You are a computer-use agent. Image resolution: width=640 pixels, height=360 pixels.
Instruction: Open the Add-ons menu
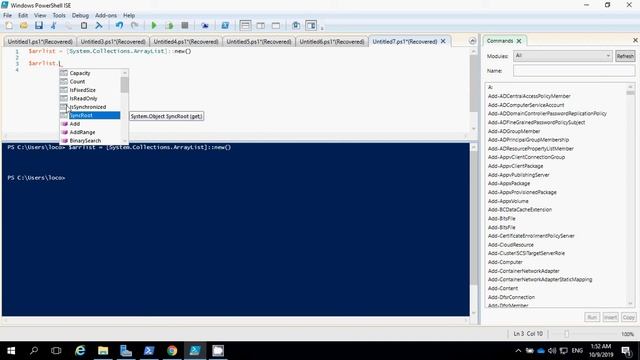[x=106, y=16]
